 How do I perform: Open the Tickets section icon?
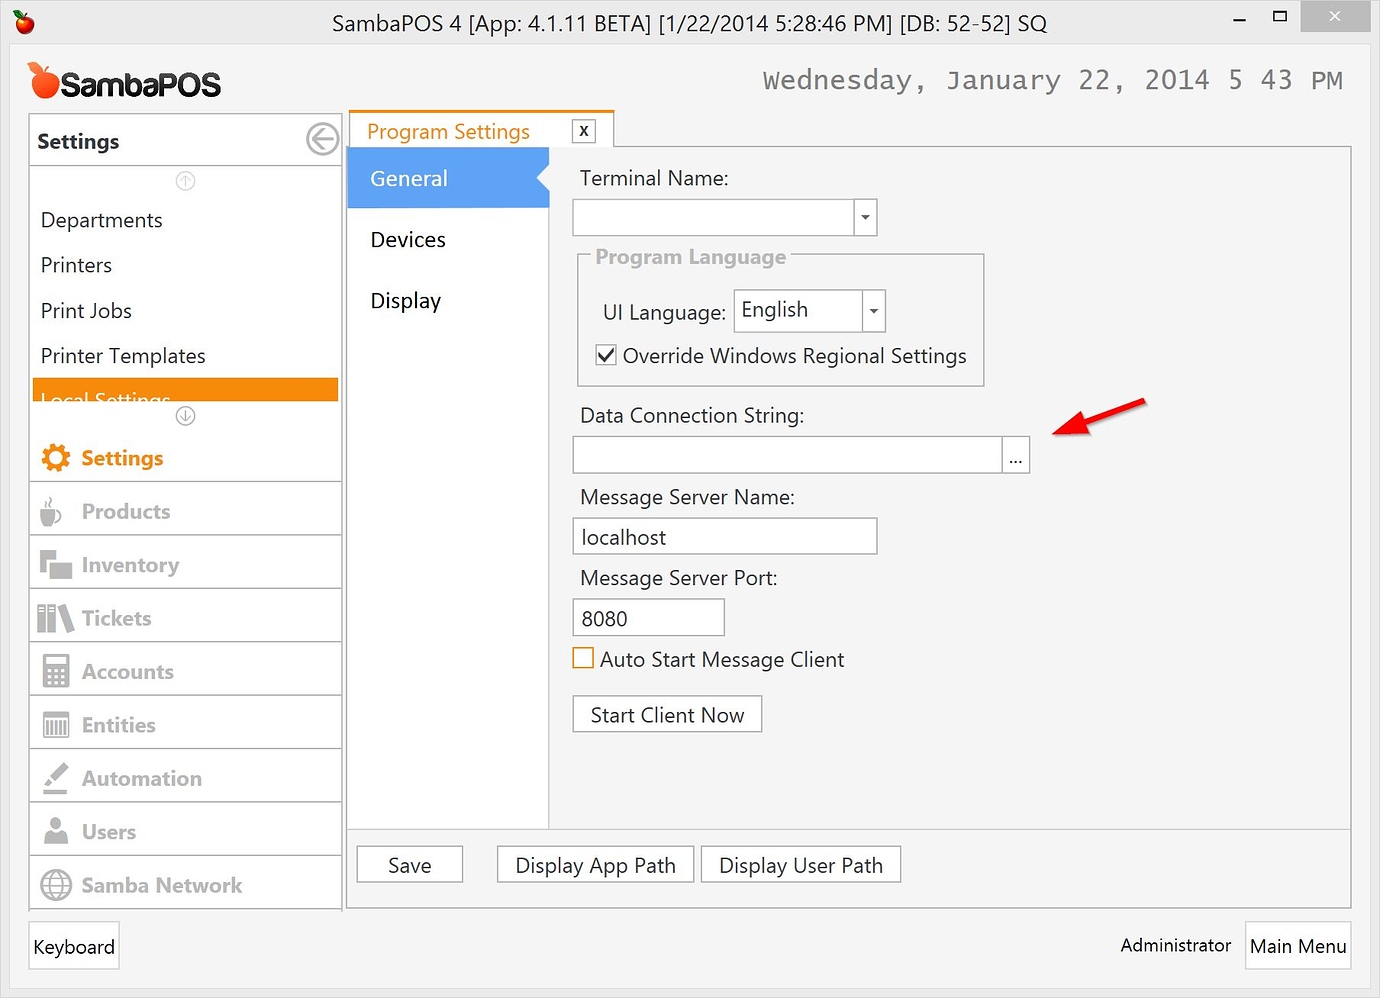(x=51, y=617)
